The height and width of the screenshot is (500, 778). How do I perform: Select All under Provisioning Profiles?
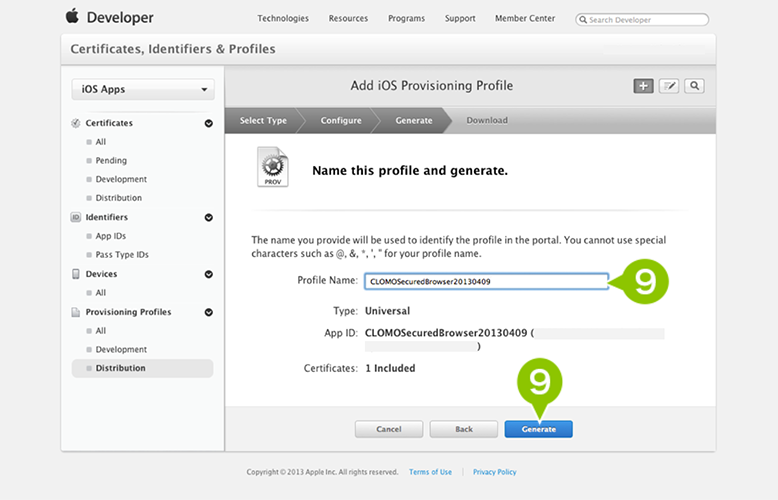pos(101,331)
